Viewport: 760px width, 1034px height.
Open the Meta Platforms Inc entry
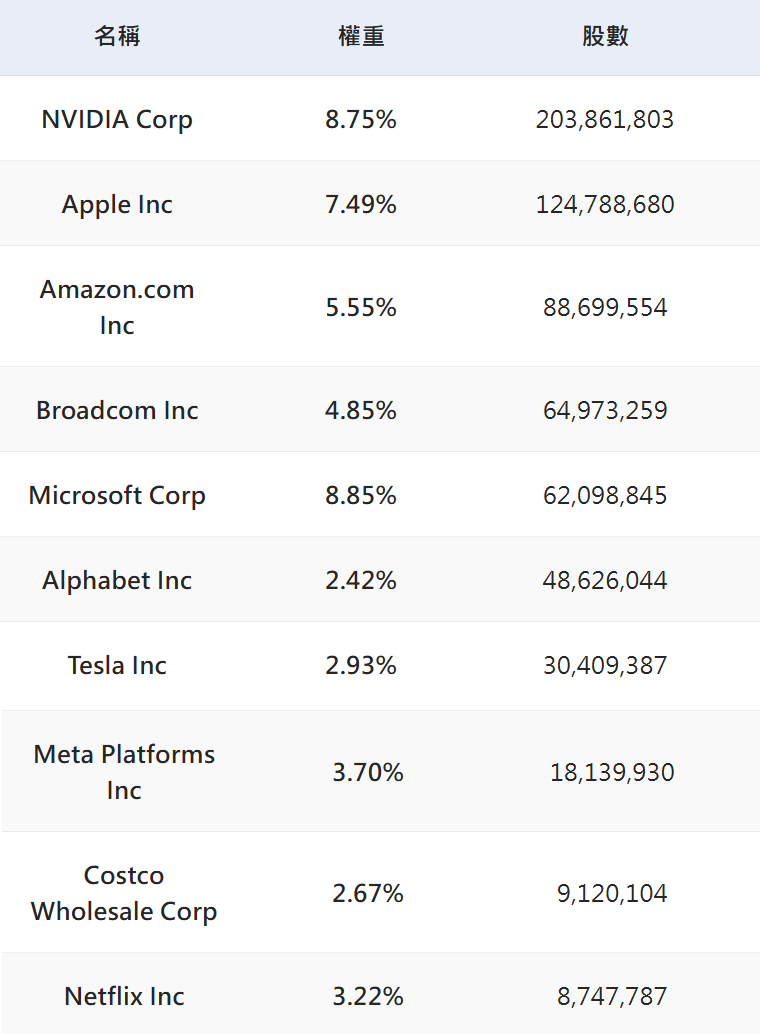124,772
